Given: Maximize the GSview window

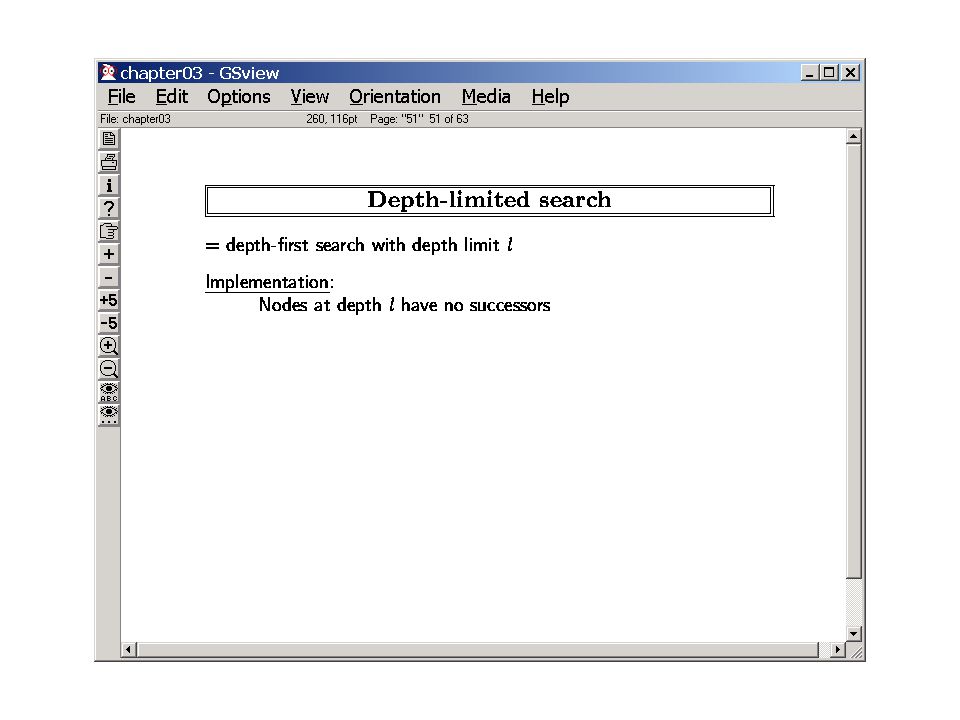Looking at the screenshot, I should (829, 73).
